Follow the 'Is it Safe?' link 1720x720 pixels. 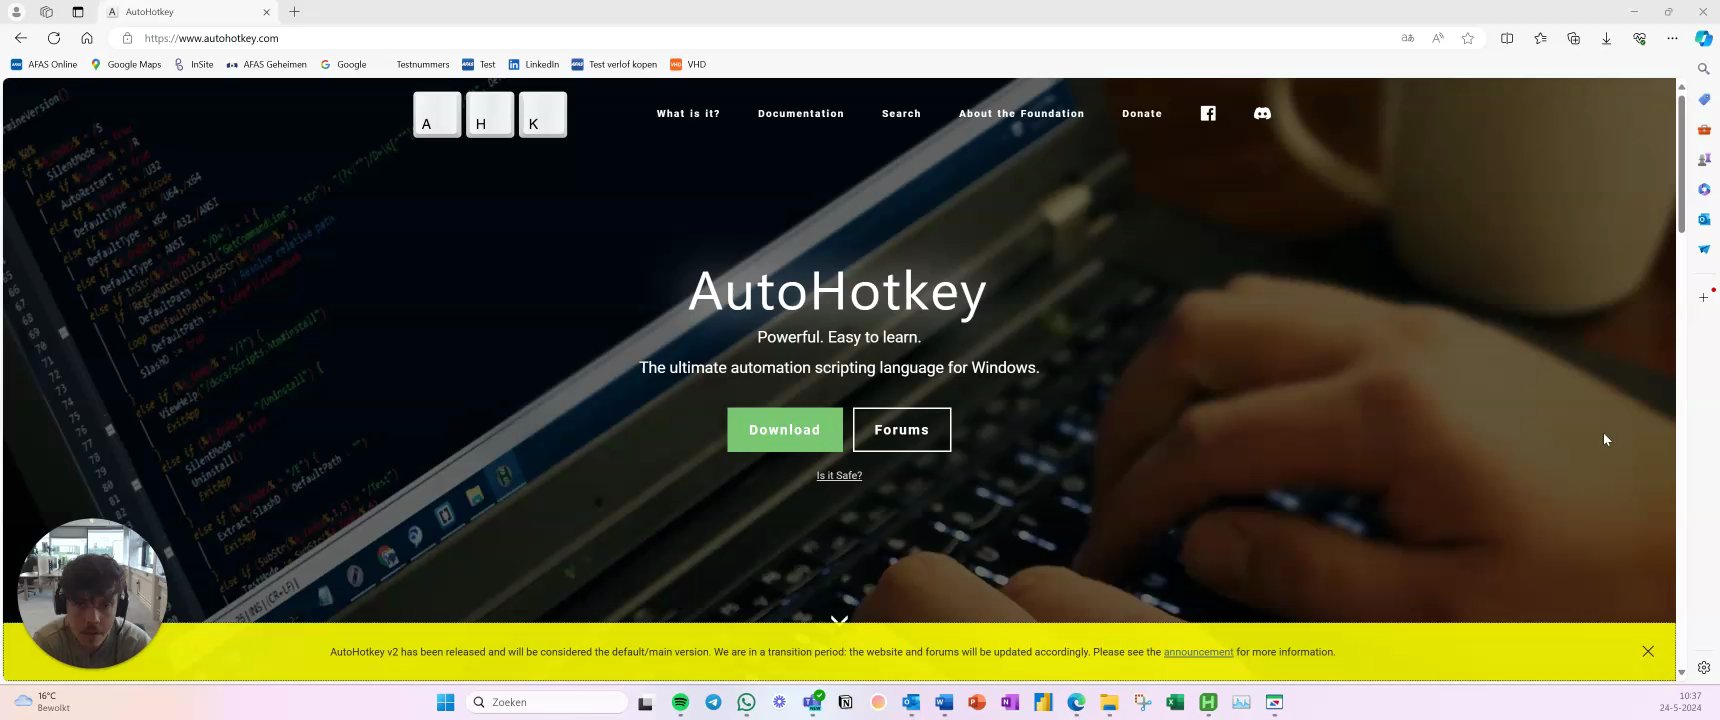pyautogui.click(x=839, y=476)
